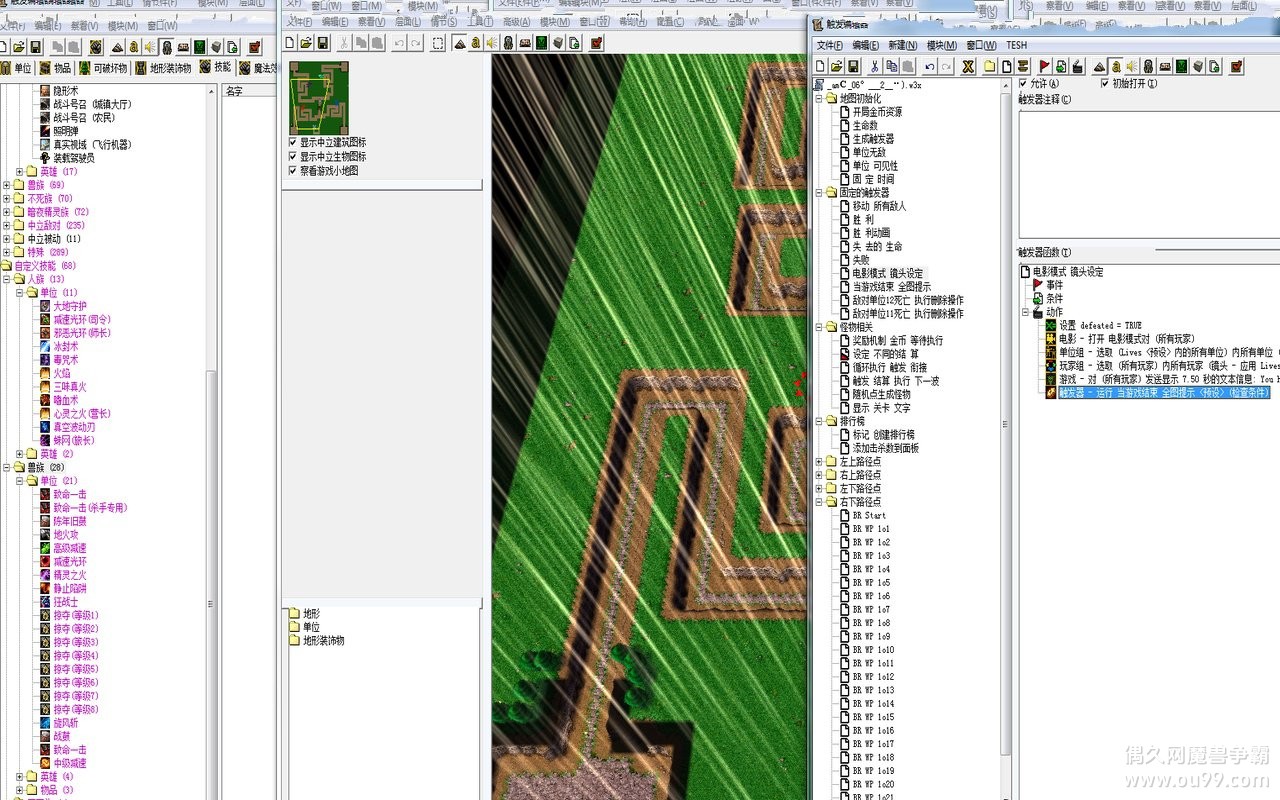Click New Condition icon in Trigger Editor toolbar
Viewport: 1280px width, 800px height.
click(1061, 67)
